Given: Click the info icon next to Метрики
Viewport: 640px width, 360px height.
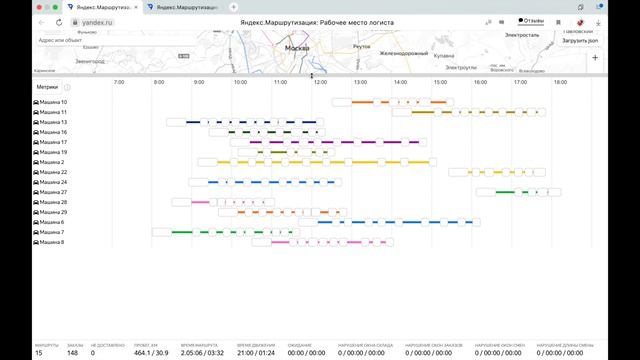Looking at the screenshot, I should [x=67, y=87].
